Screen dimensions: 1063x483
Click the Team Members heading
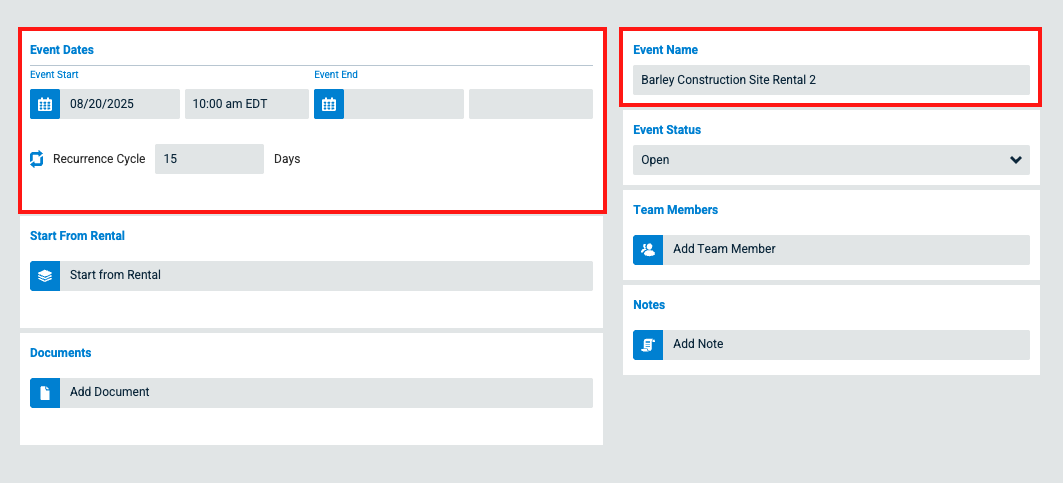(675, 210)
